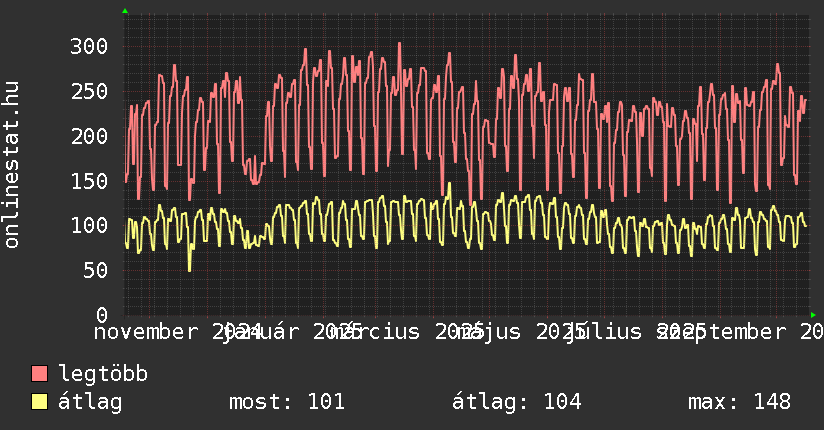Click the green arrow atop the y-axis
Screen dimensions: 824x430
click(125, 11)
